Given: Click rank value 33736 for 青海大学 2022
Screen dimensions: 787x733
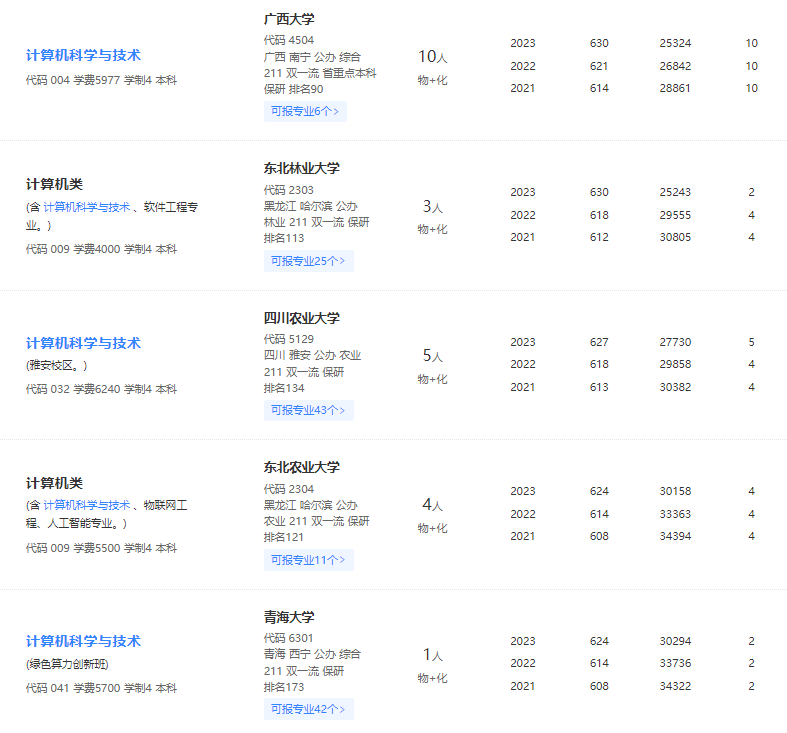Looking at the screenshot, I should [675, 664].
